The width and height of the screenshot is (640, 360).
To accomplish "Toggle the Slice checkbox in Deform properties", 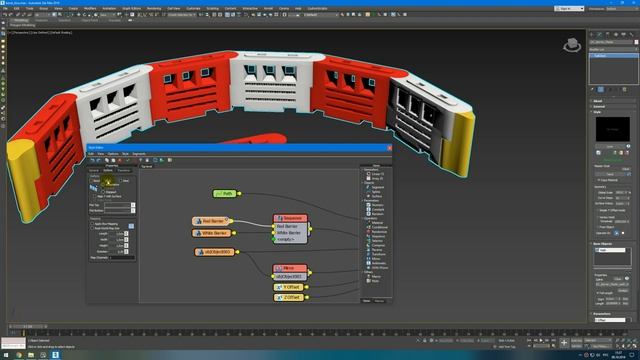I will 121,180.
